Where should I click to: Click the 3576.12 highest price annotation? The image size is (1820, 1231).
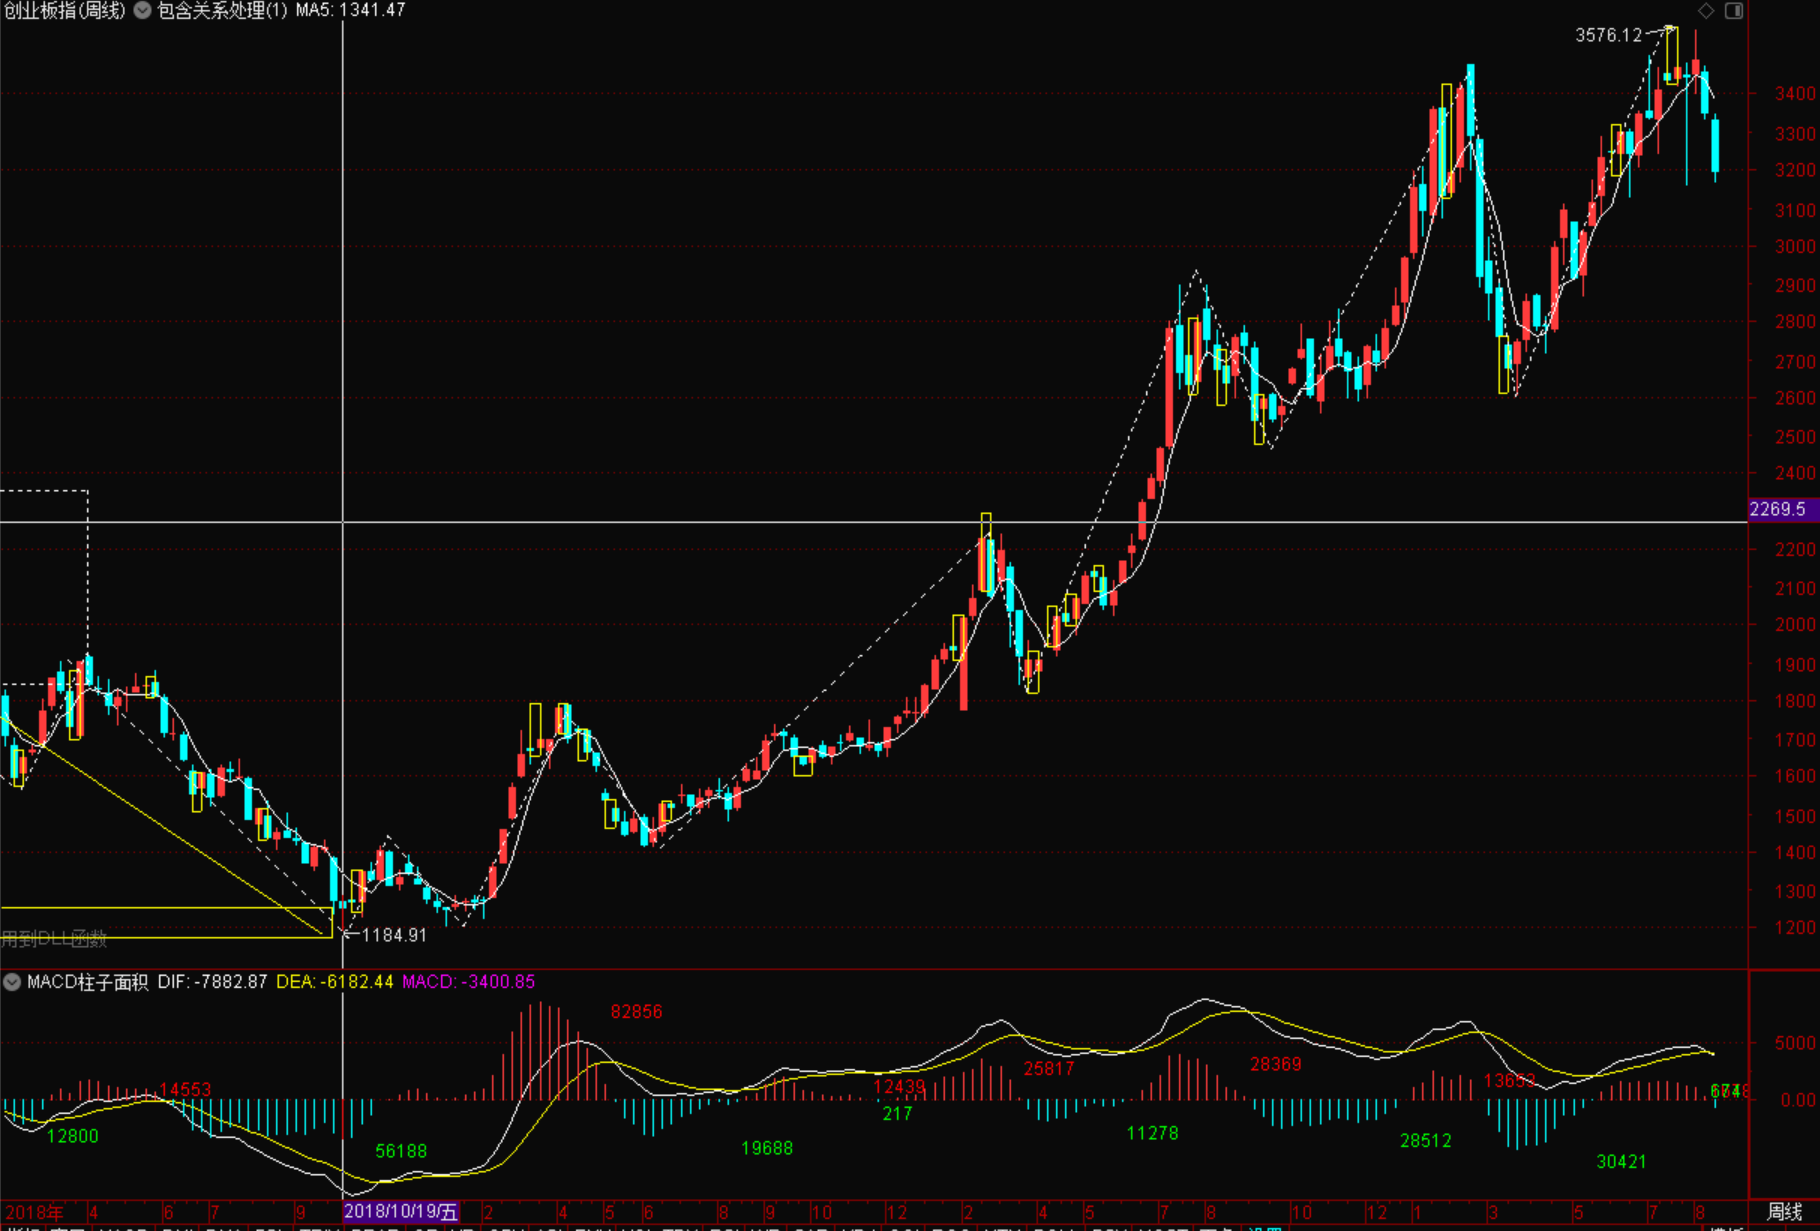(1608, 36)
